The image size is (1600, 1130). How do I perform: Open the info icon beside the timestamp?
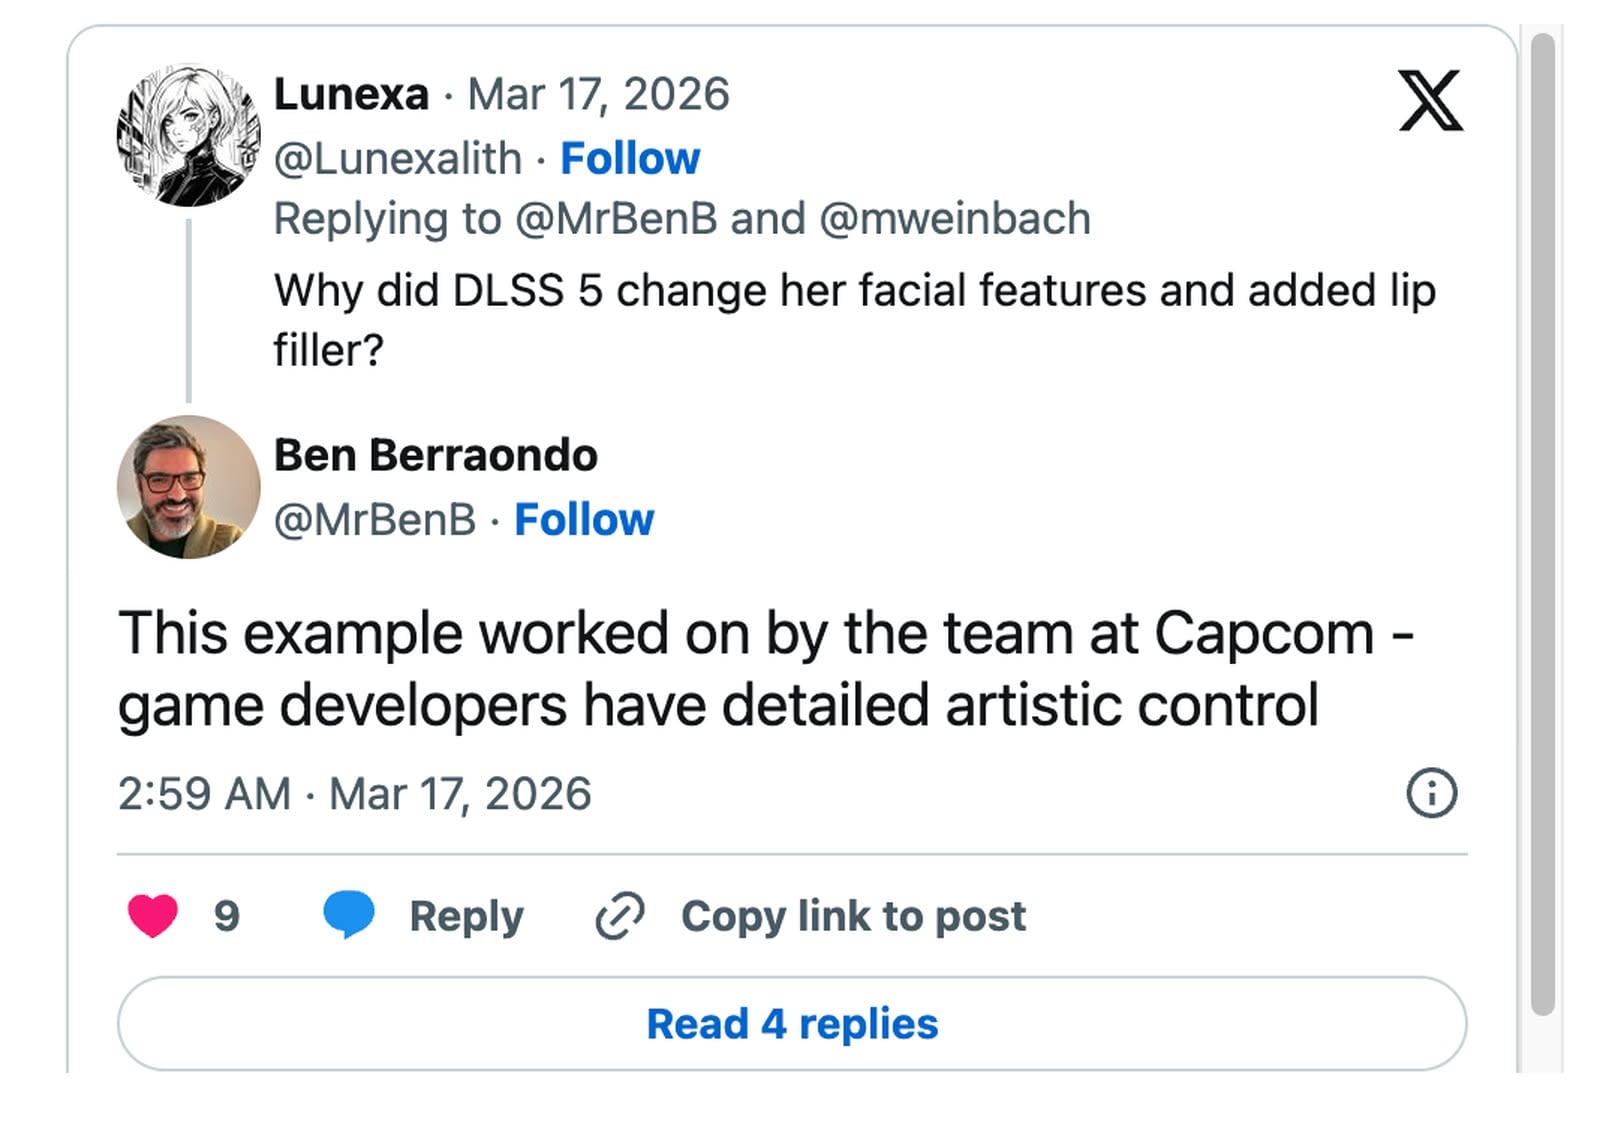click(1434, 793)
